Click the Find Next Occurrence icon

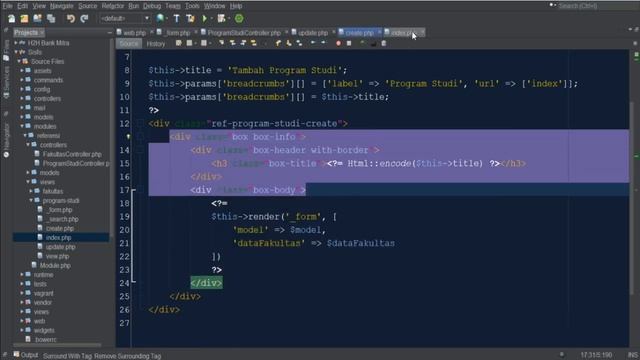pyautogui.click(x=243, y=43)
